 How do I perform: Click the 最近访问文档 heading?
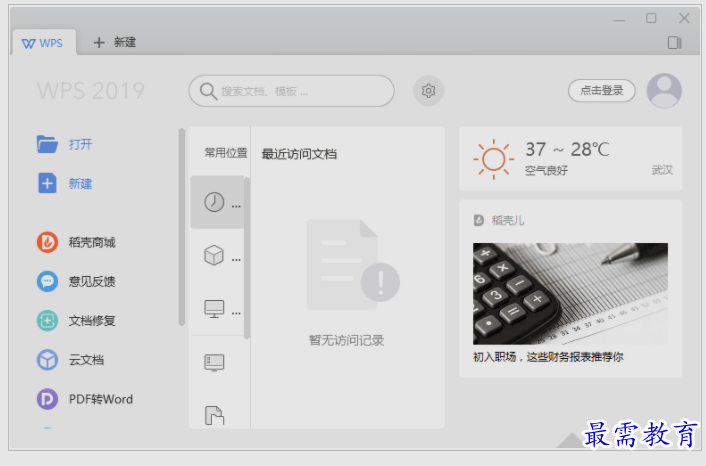click(299, 154)
